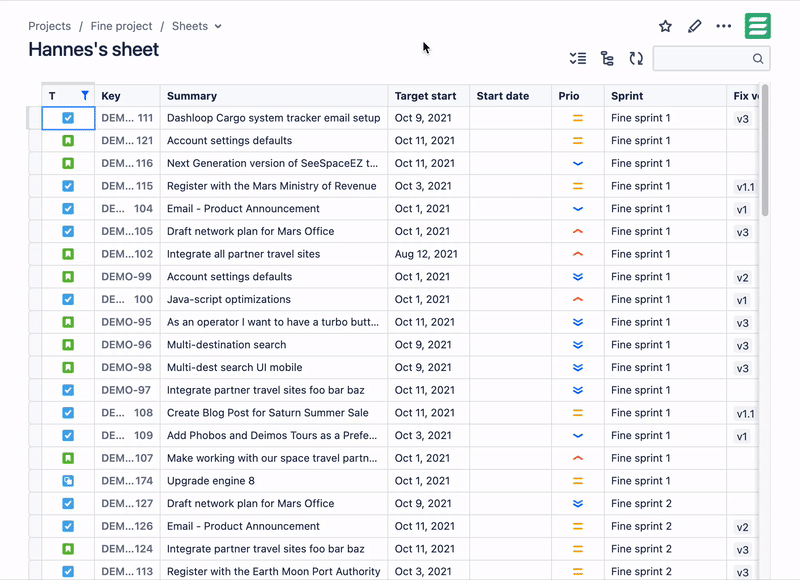Image resolution: width=800 pixels, height=580 pixels.
Task: Switch to hierarchy view using the tree icon
Action: pos(607,59)
